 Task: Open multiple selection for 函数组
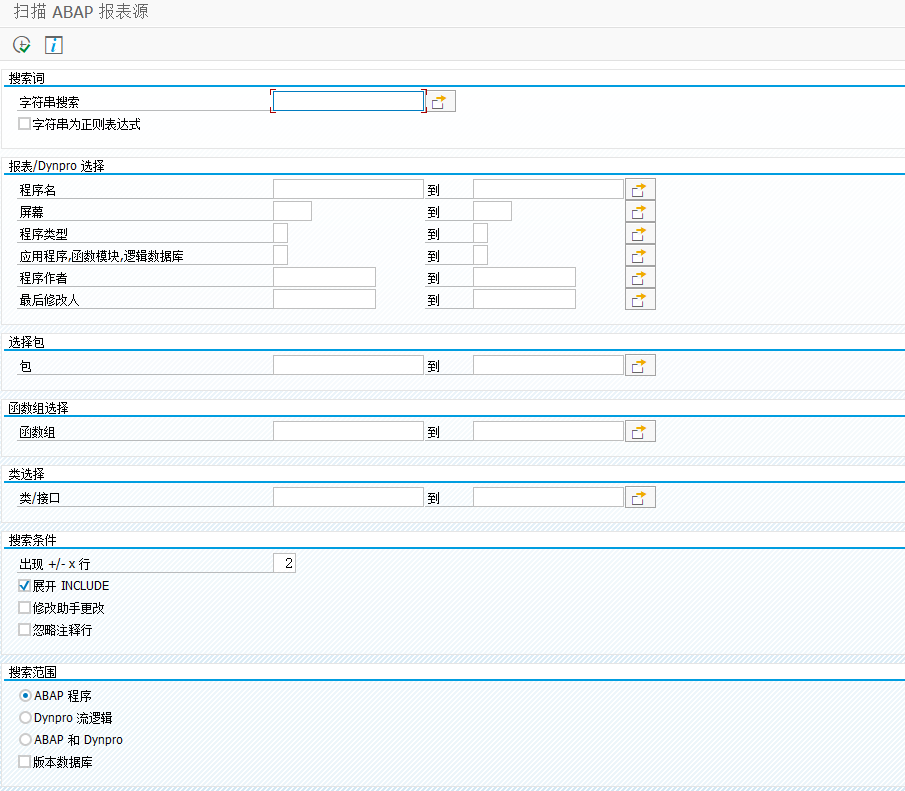(x=639, y=430)
